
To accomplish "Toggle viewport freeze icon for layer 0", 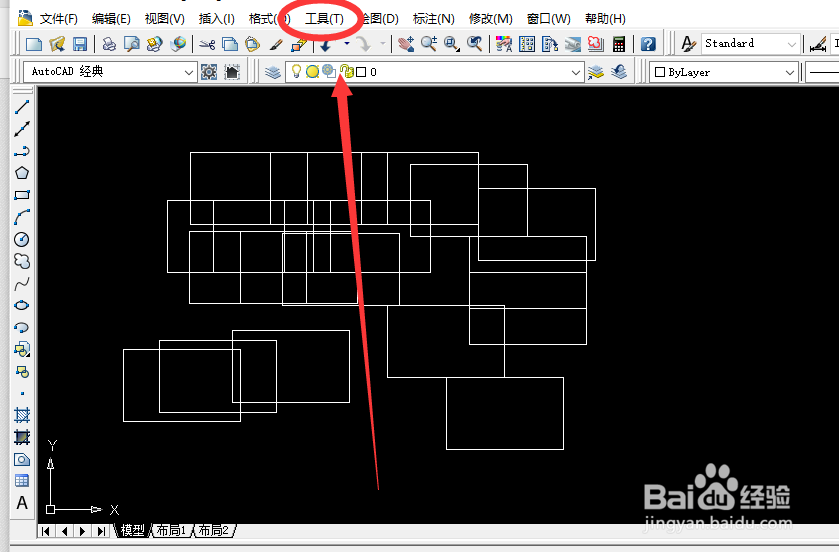I will coord(329,71).
